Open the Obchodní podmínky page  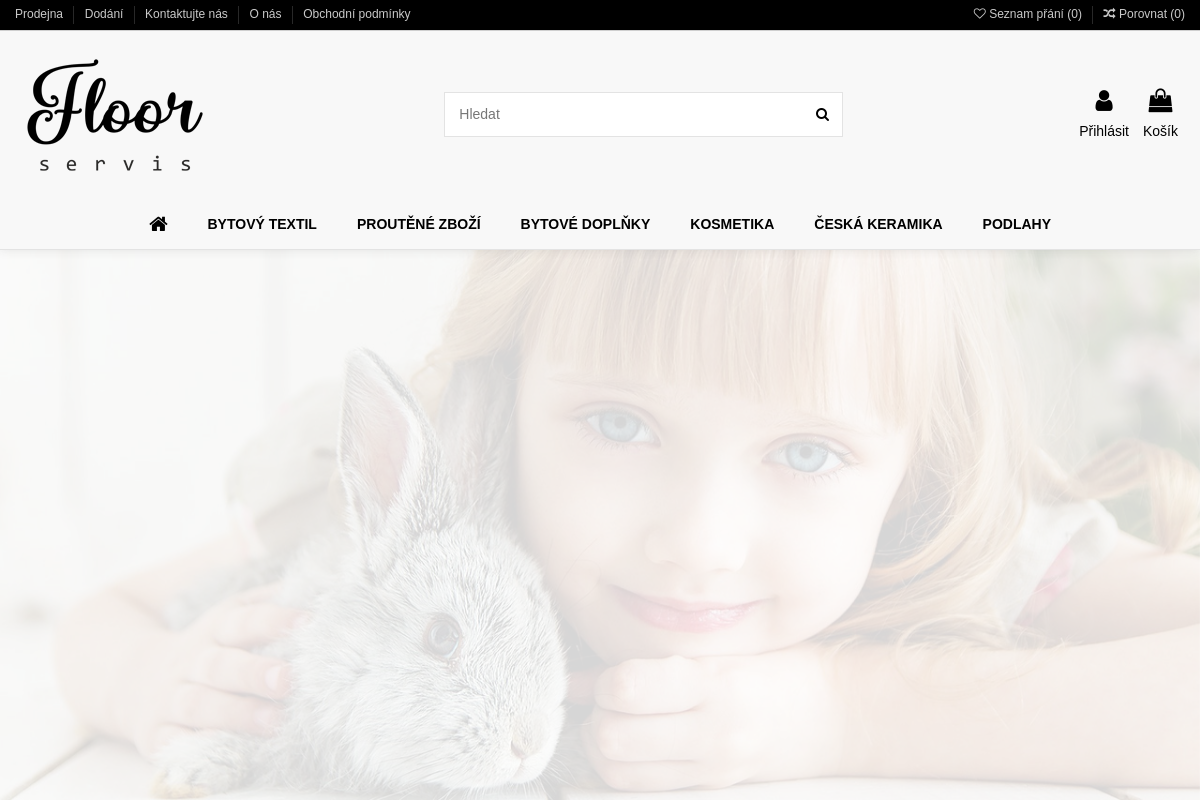(x=356, y=14)
